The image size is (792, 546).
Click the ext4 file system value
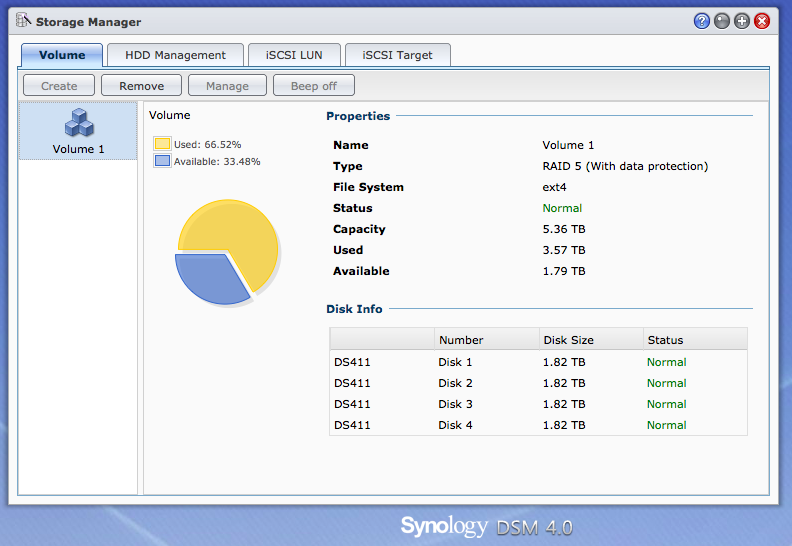554,187
